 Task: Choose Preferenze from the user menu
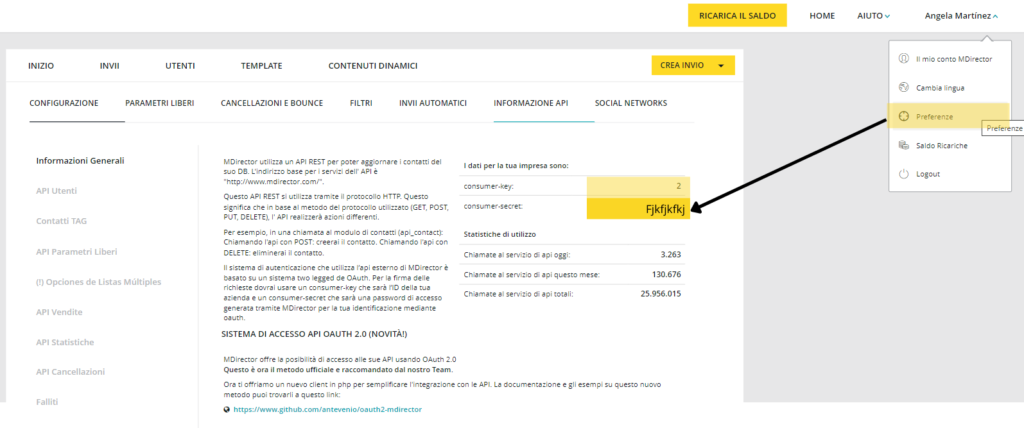934,117
